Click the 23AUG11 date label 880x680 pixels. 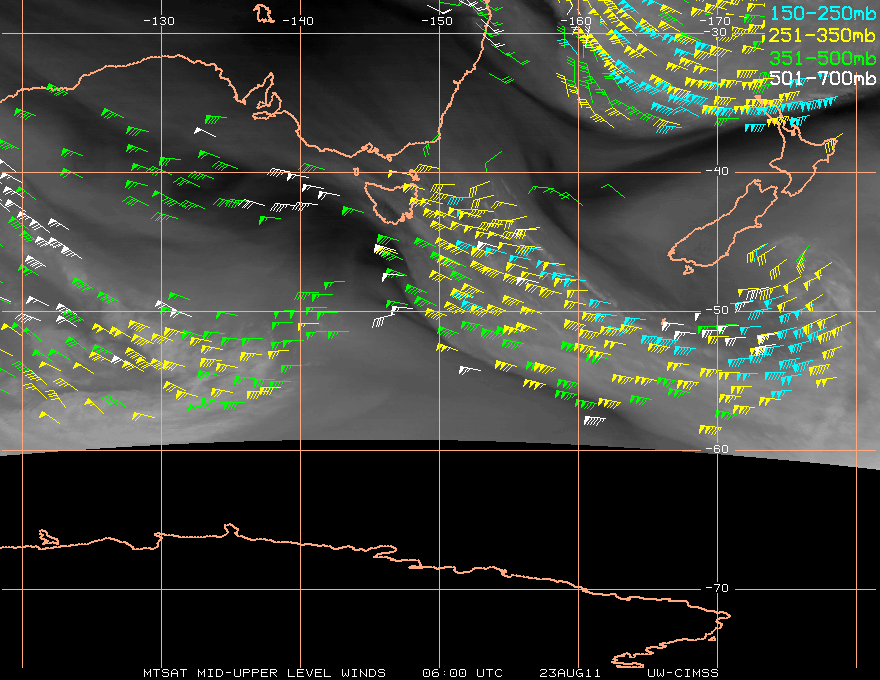(x=570, y=673)
